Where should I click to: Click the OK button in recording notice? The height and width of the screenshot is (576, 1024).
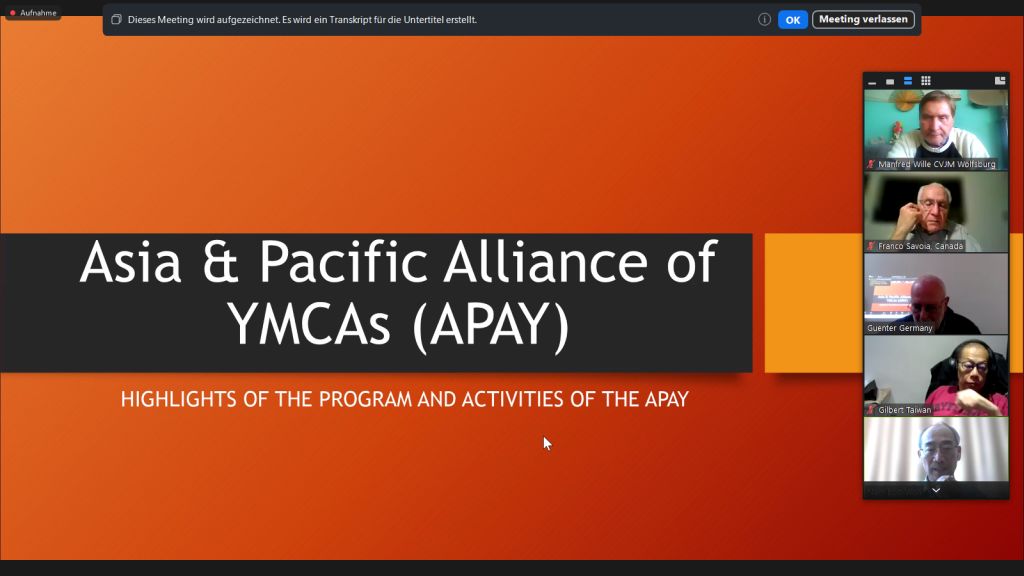pos(792,20)
